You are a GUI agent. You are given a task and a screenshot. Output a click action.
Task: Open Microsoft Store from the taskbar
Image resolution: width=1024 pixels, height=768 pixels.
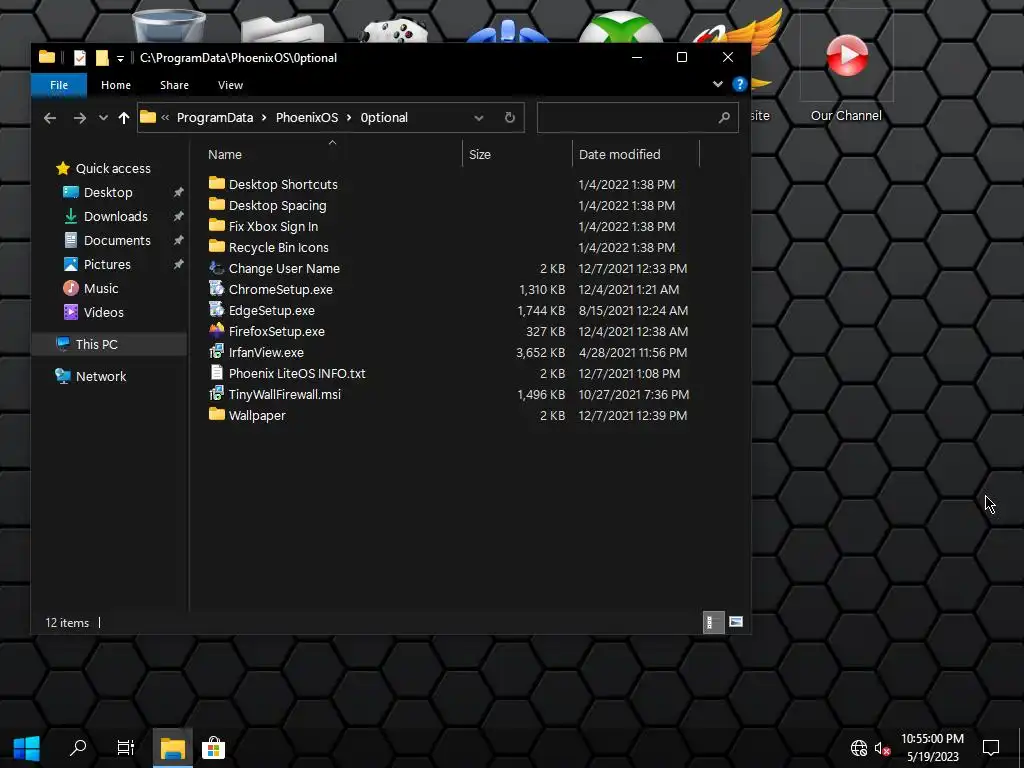pos(213,748)
